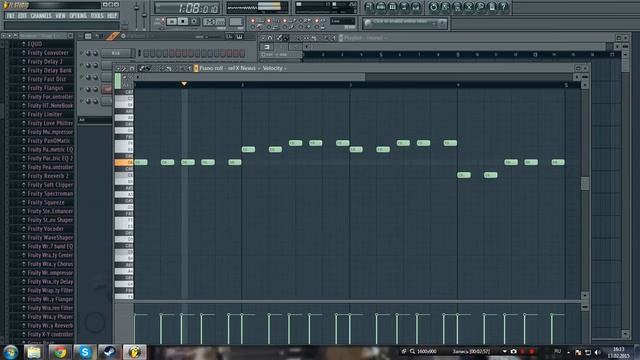Click the audio editor scissors toolbar icon
This screenshot has width=640, height=360.
pos(469,7)
